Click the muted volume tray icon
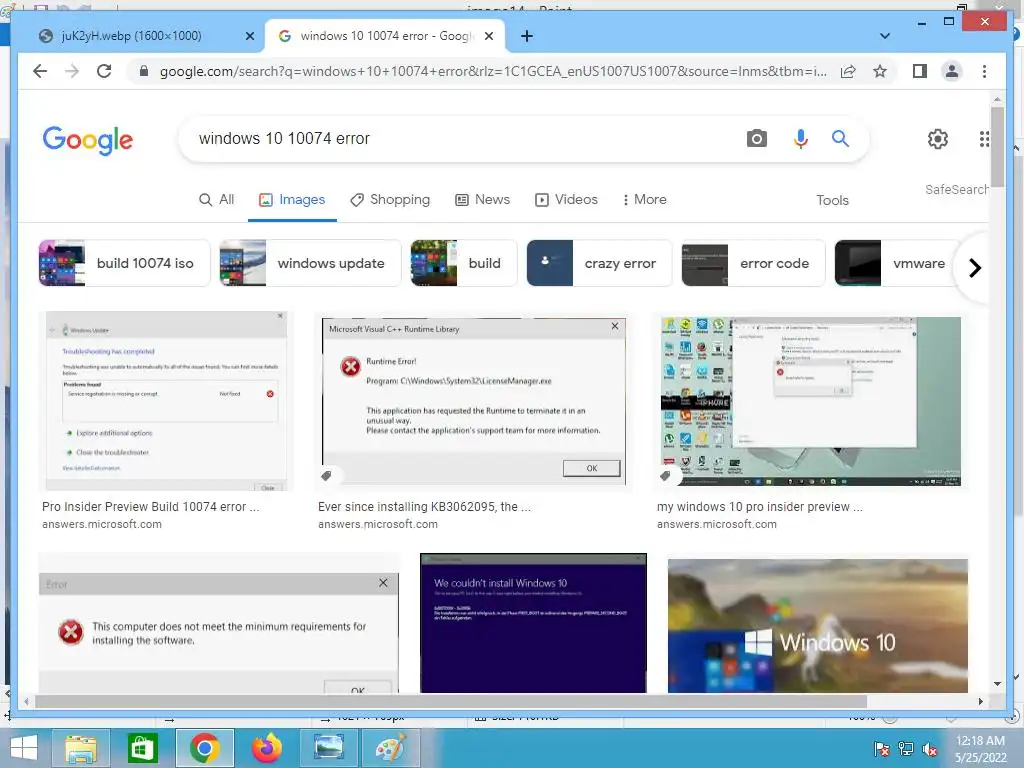 click(929, 749)
